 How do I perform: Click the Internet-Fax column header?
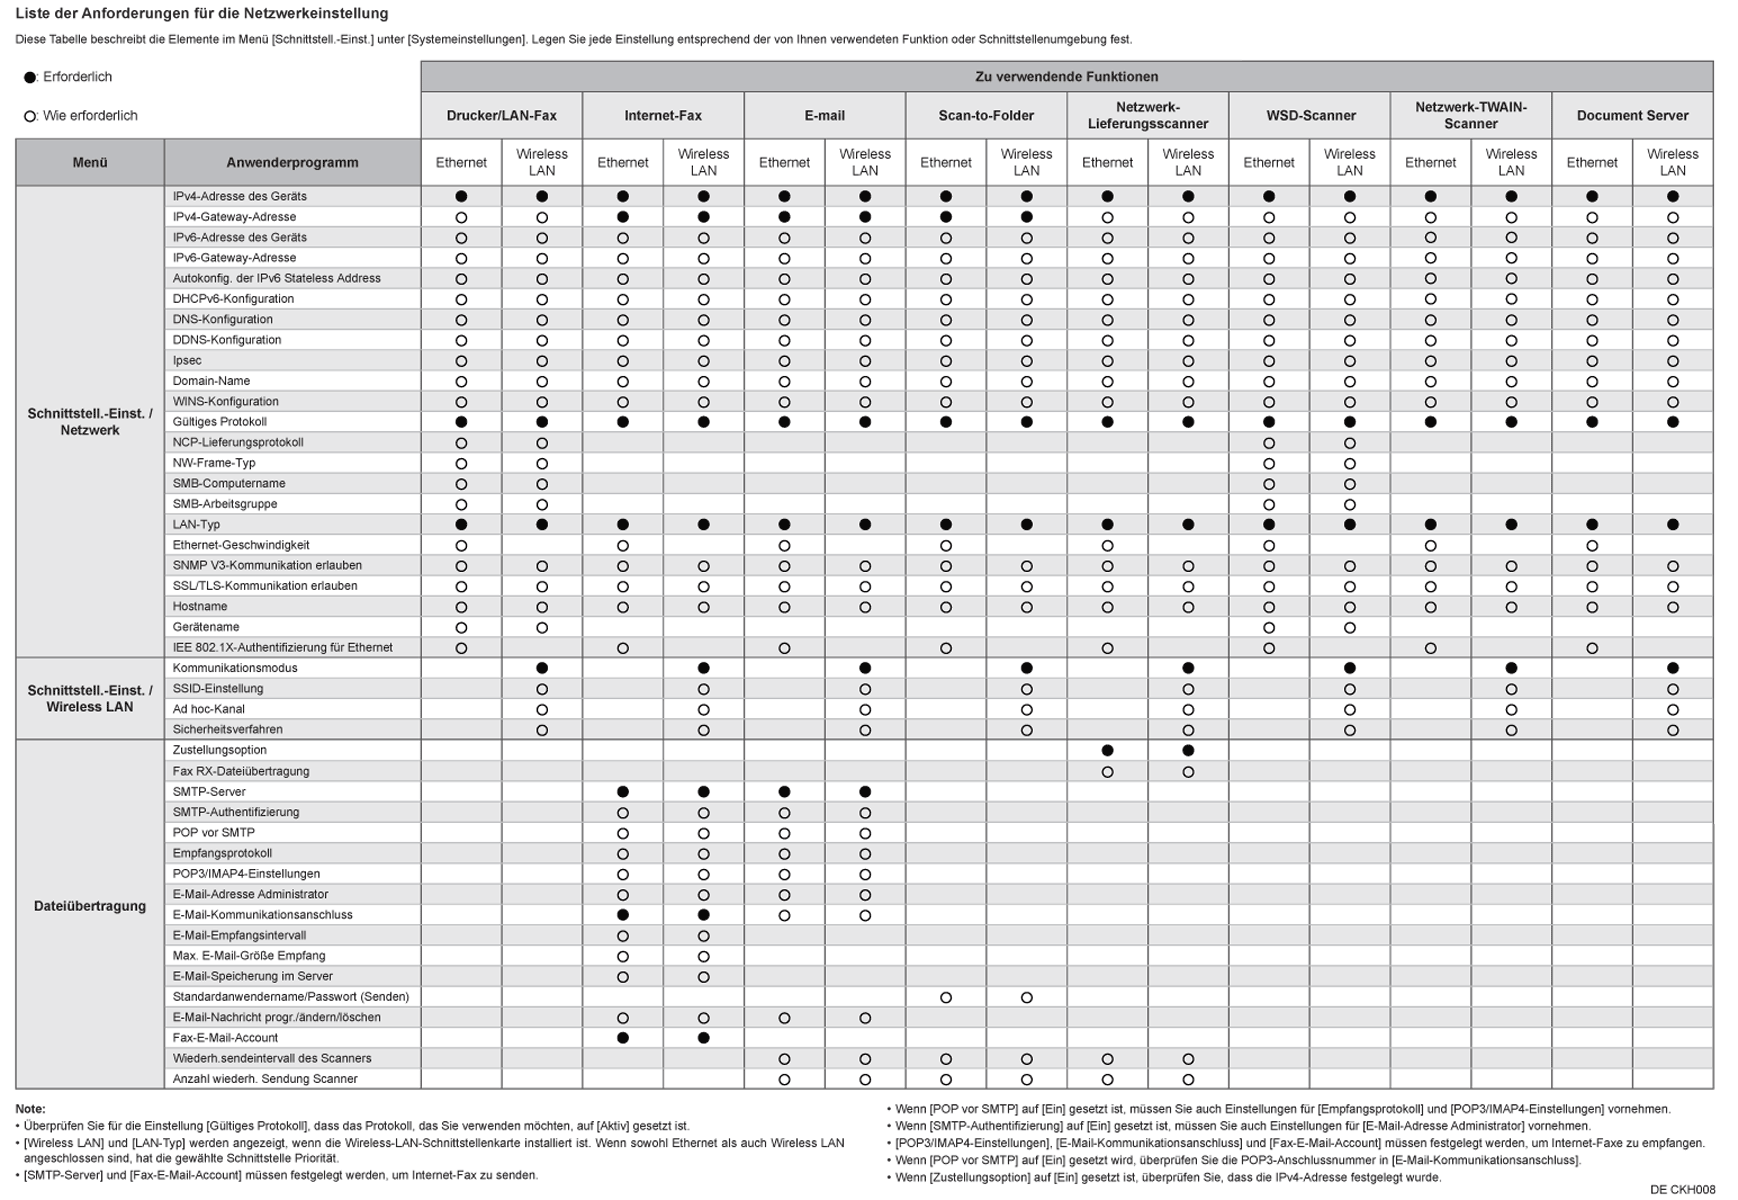click(663, 116)
